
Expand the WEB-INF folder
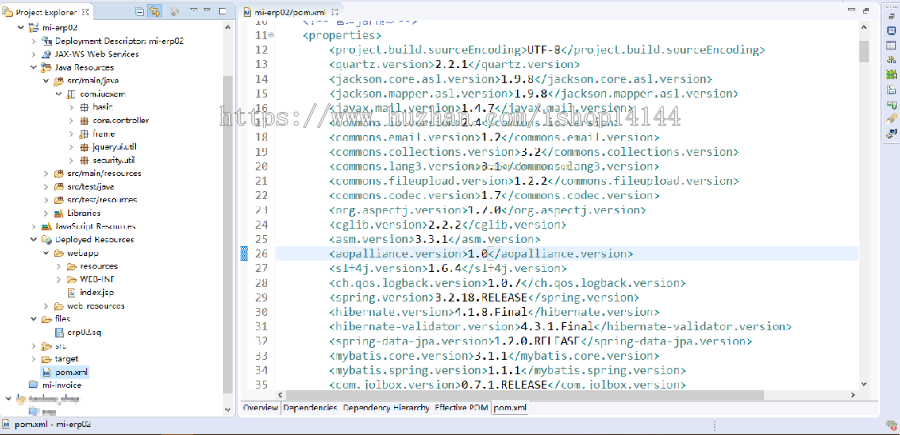[x=59, y=279]
